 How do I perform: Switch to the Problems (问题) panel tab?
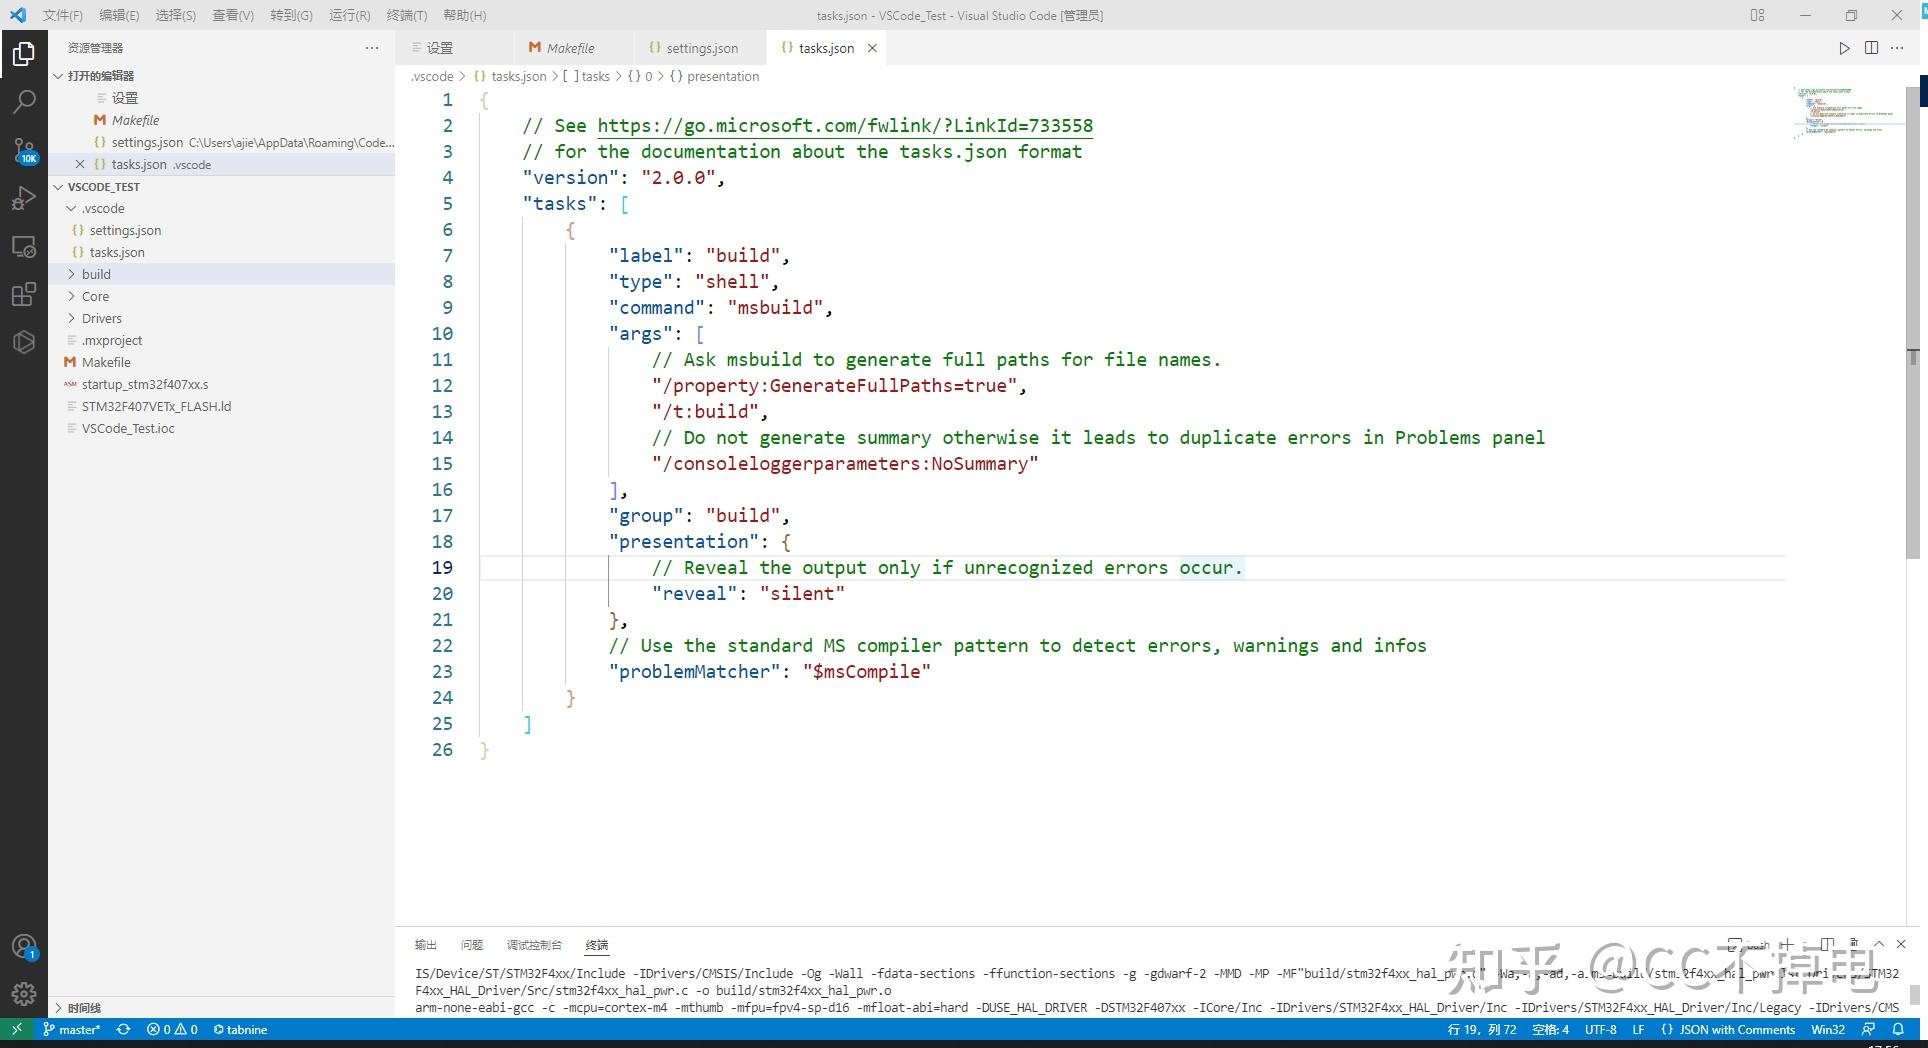(x=472, y=945)
